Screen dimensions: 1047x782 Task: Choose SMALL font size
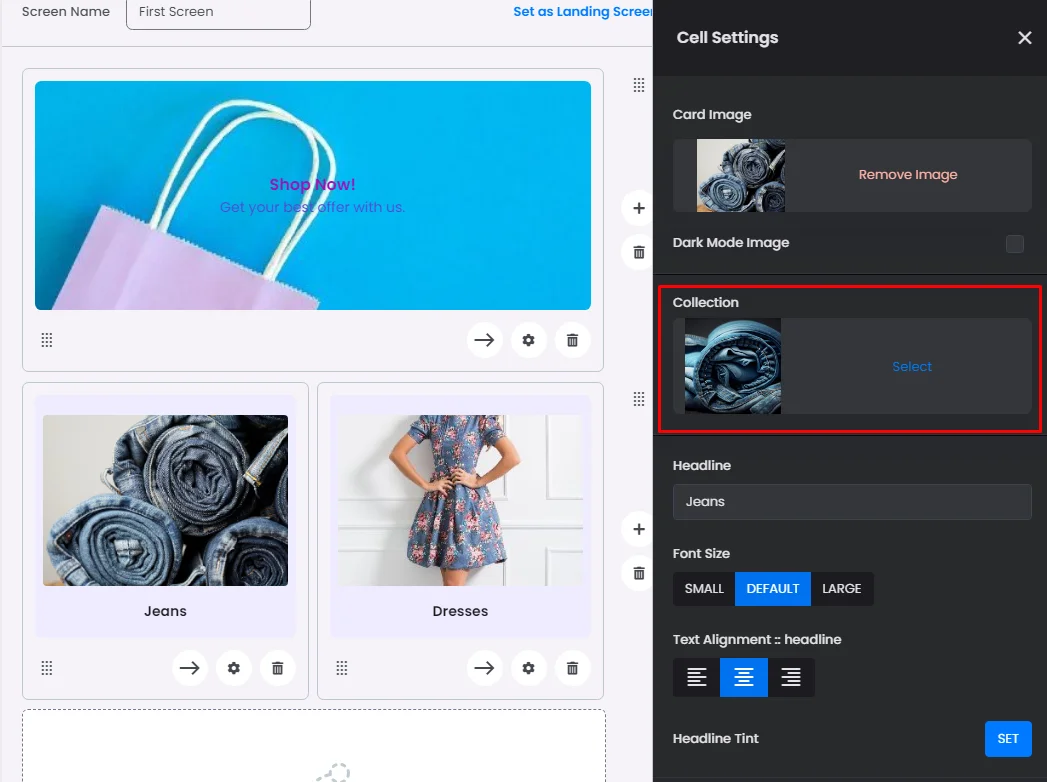704,589
